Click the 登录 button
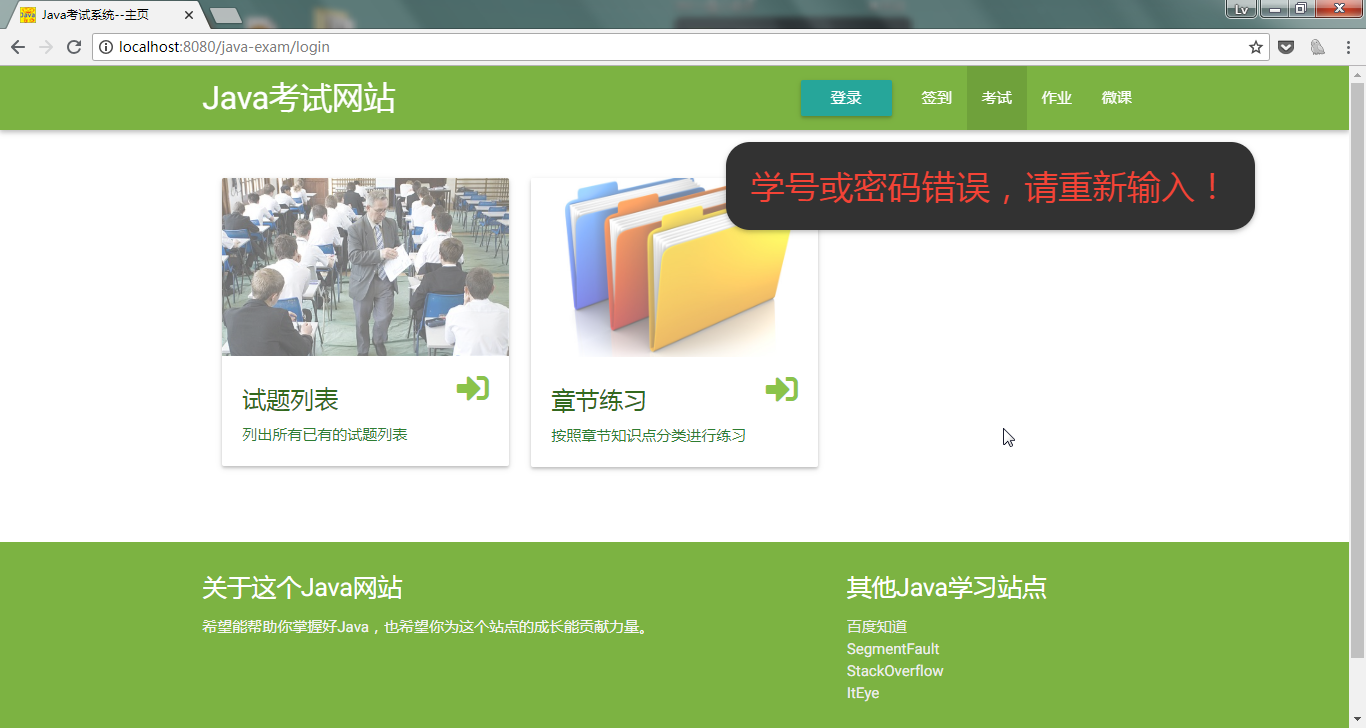The width and height of the screenshot is (1366, 728). point(846,98)
